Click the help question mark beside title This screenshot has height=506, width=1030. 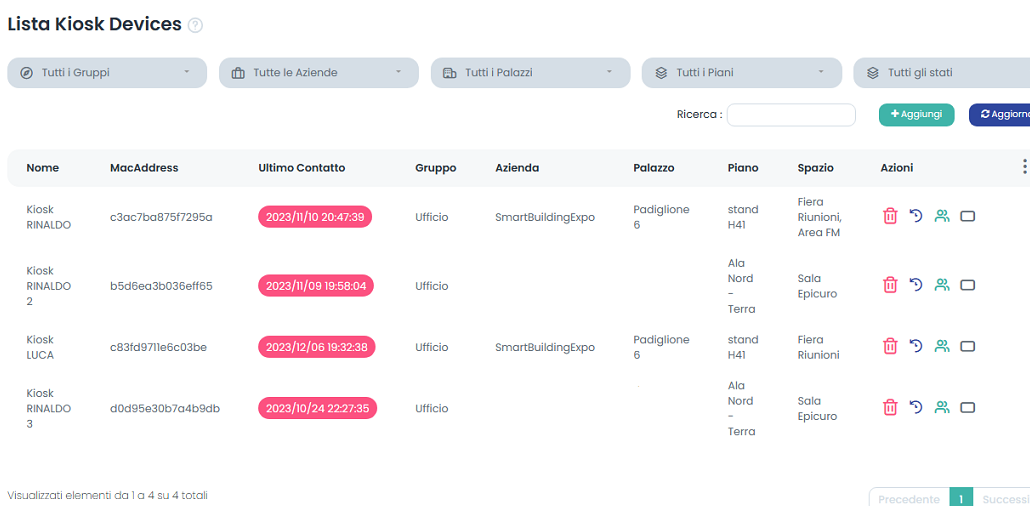(195, 26)
